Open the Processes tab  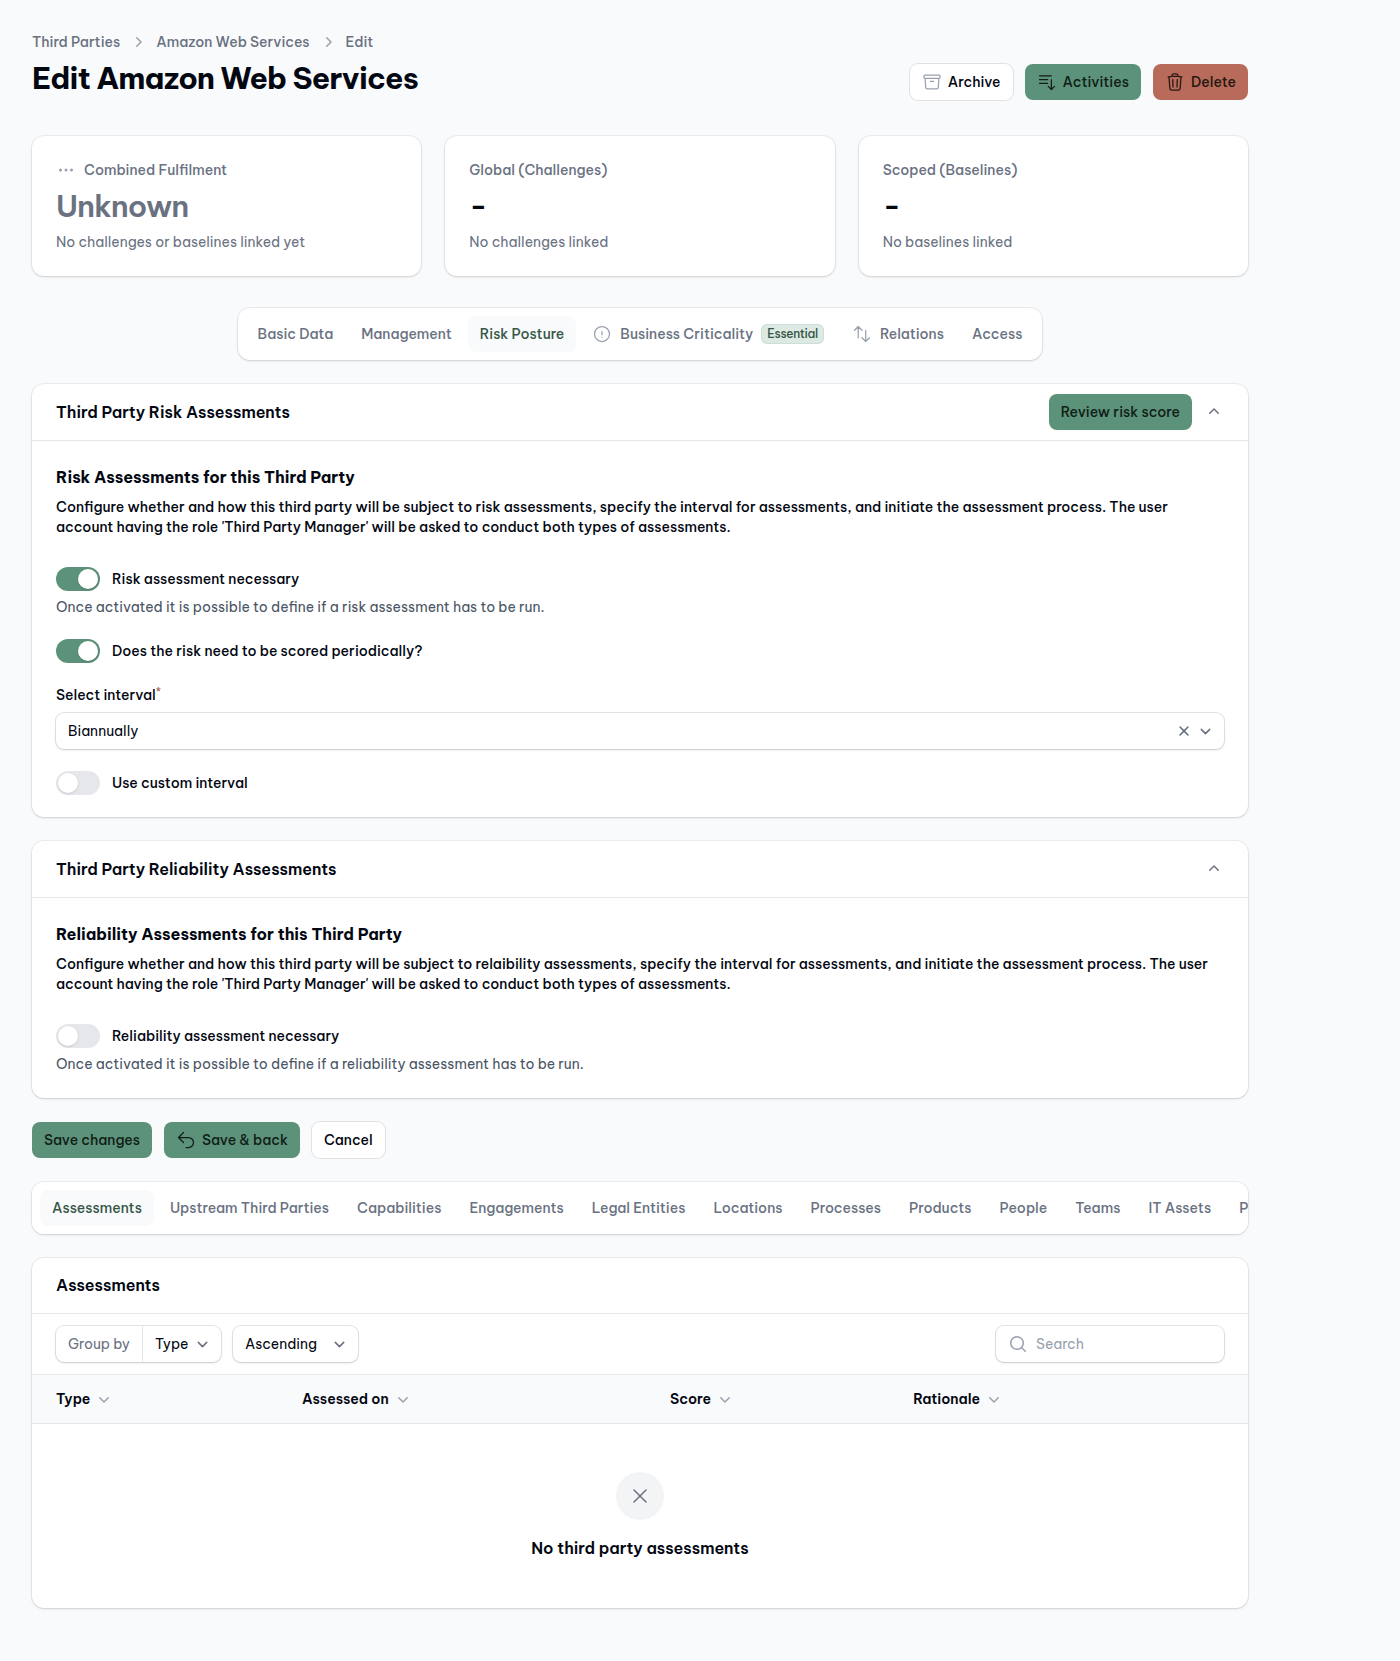845,1208
